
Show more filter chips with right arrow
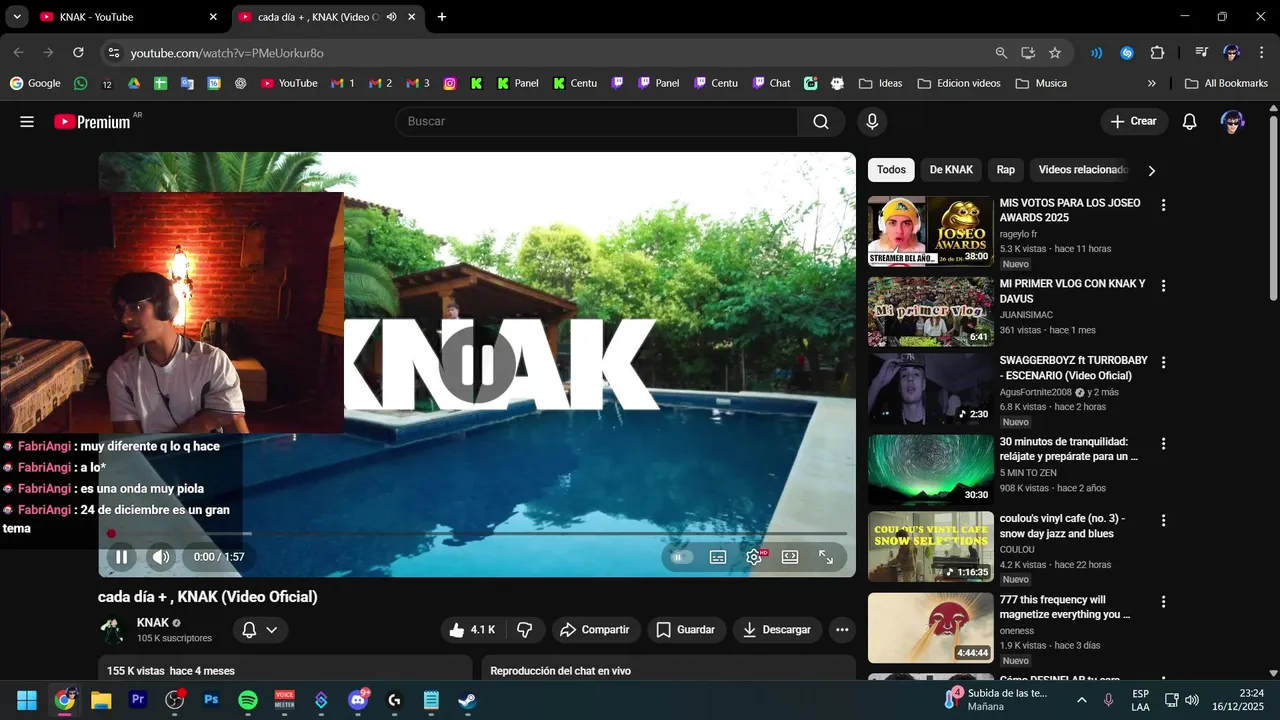coord(1151,171)
